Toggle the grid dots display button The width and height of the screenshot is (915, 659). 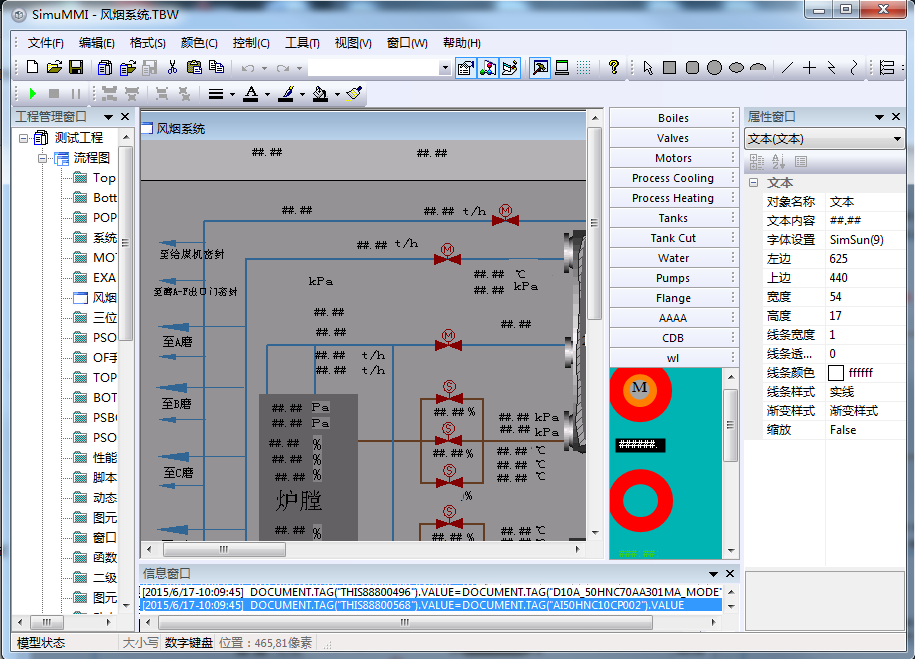pyautogui.click(x=584, y=68)
